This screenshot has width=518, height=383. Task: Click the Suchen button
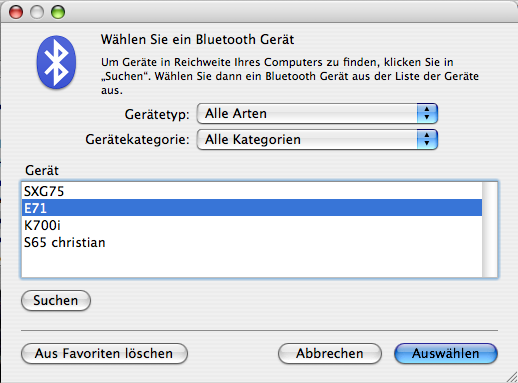pyautogui.click(x=56, y=300)
